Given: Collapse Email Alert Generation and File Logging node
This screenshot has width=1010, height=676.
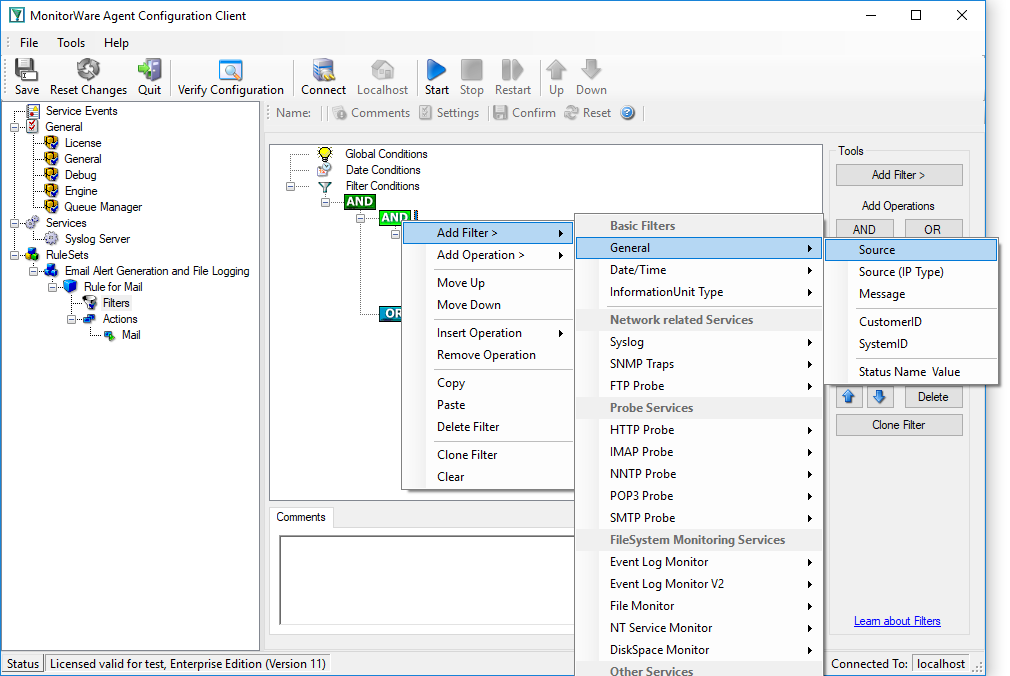Looking at the screenshot, I should tap(33, 271).
